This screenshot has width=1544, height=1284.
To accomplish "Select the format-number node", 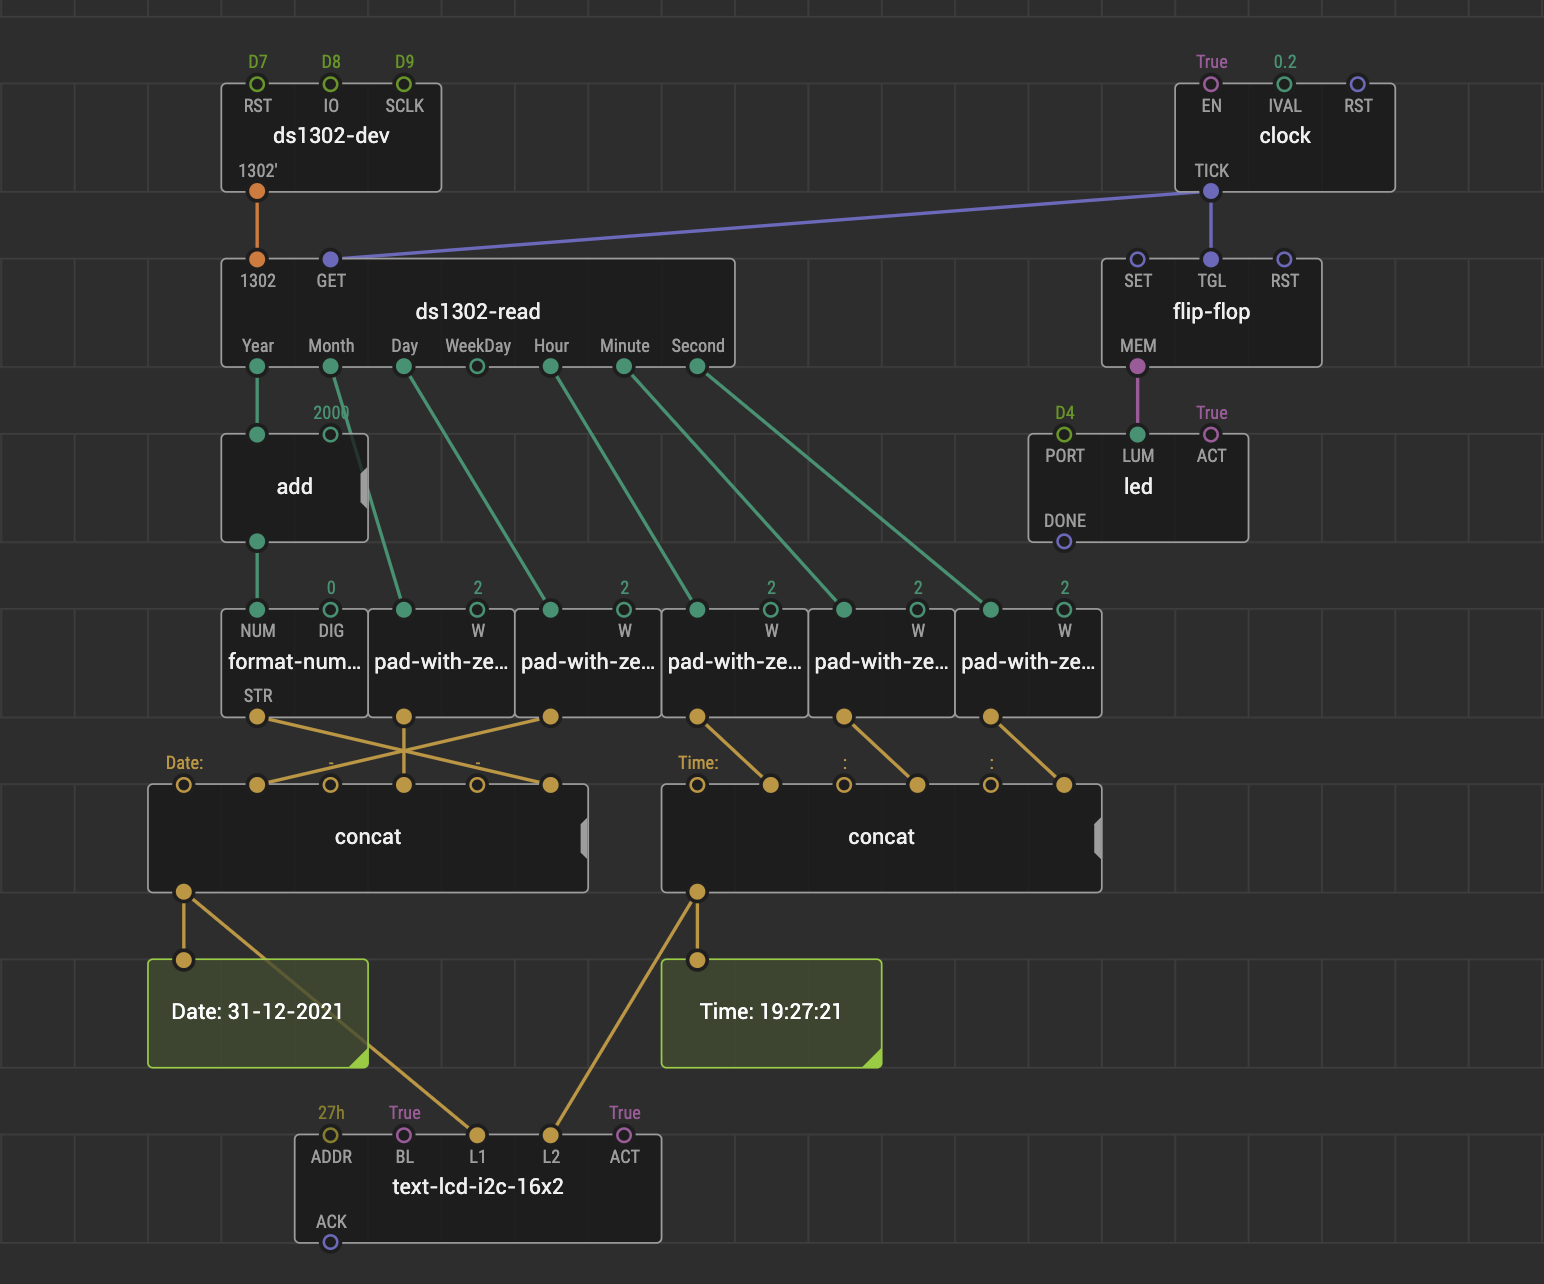I will pos(294,663).
